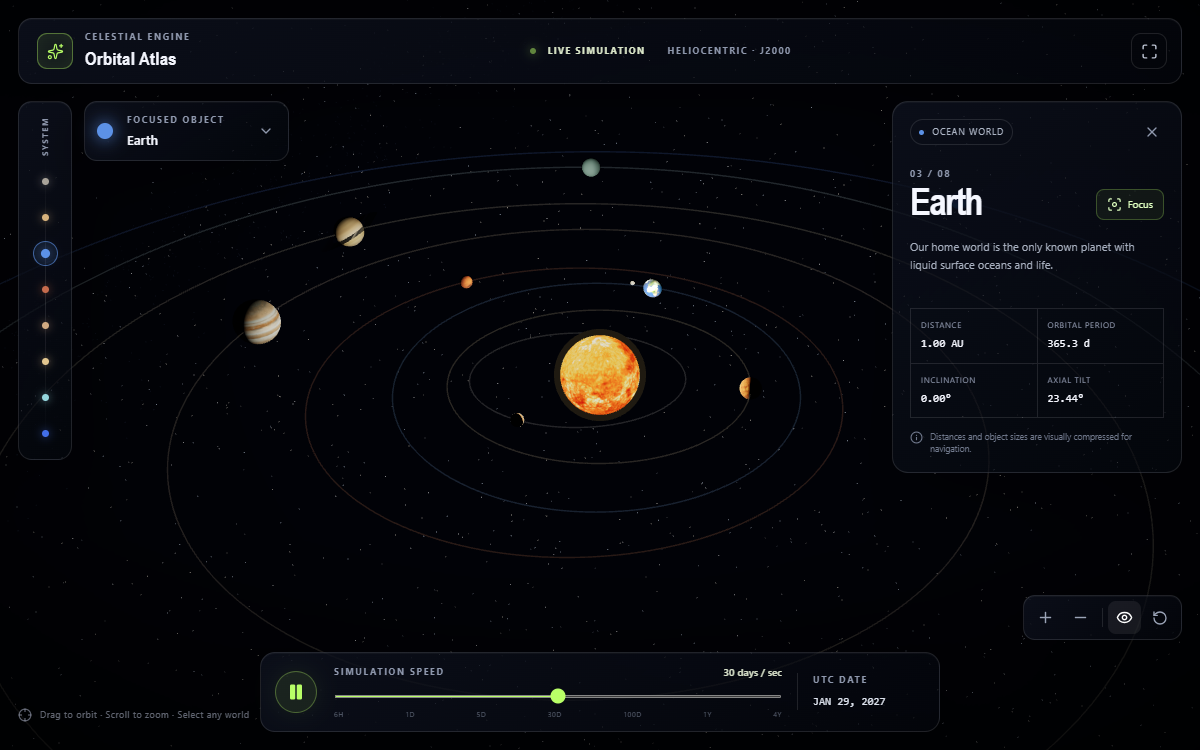Select the tan Jupiter dot in system sidebar
The width and height of the screenshot is (1200, 750).
click(x=45, y=326)
